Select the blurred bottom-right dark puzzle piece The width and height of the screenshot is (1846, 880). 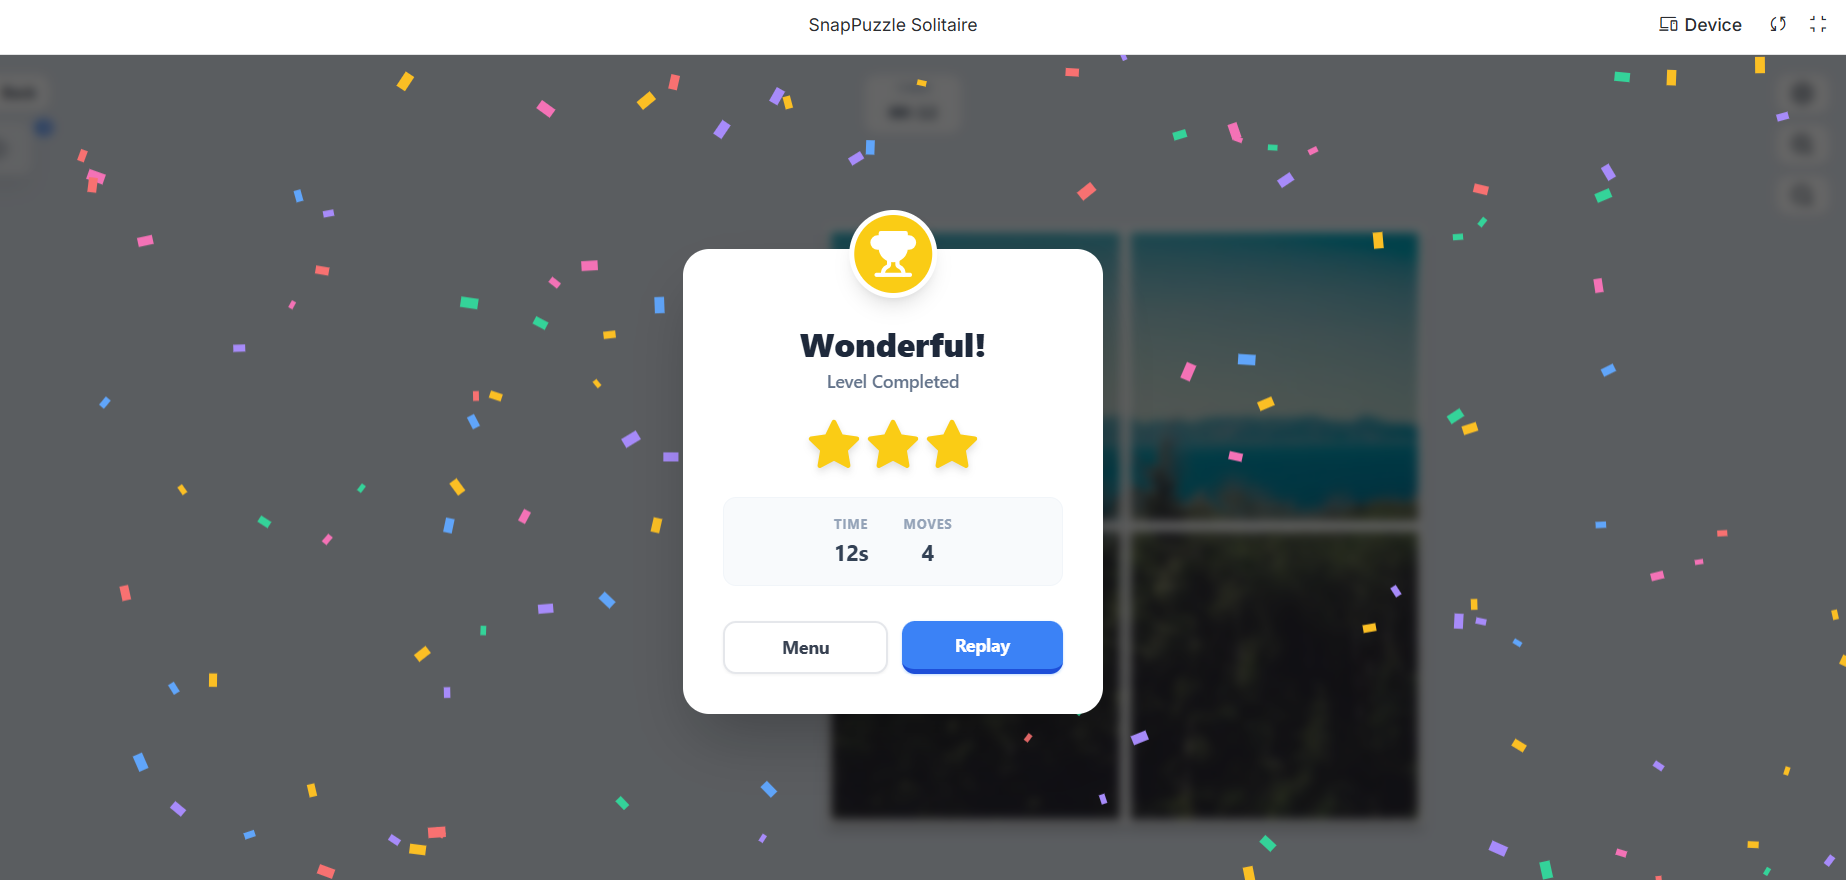(x=1274, y=675)
